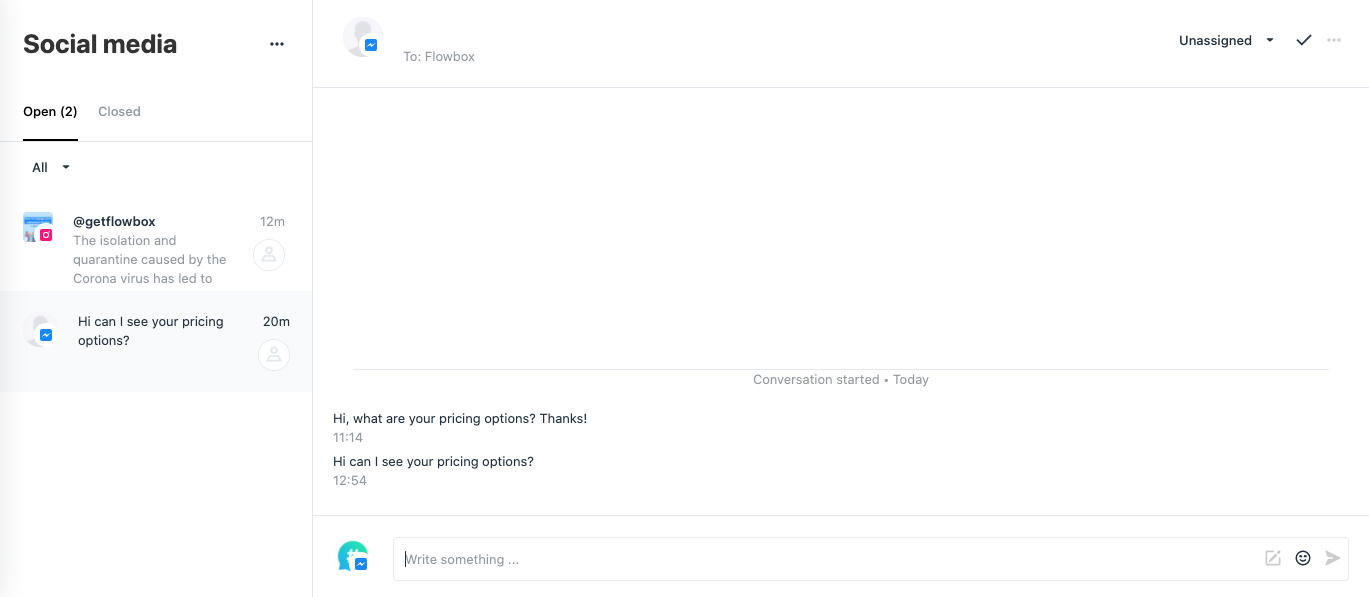Click assignee icon on @getflowbox conversation

(x=269, y=255)
